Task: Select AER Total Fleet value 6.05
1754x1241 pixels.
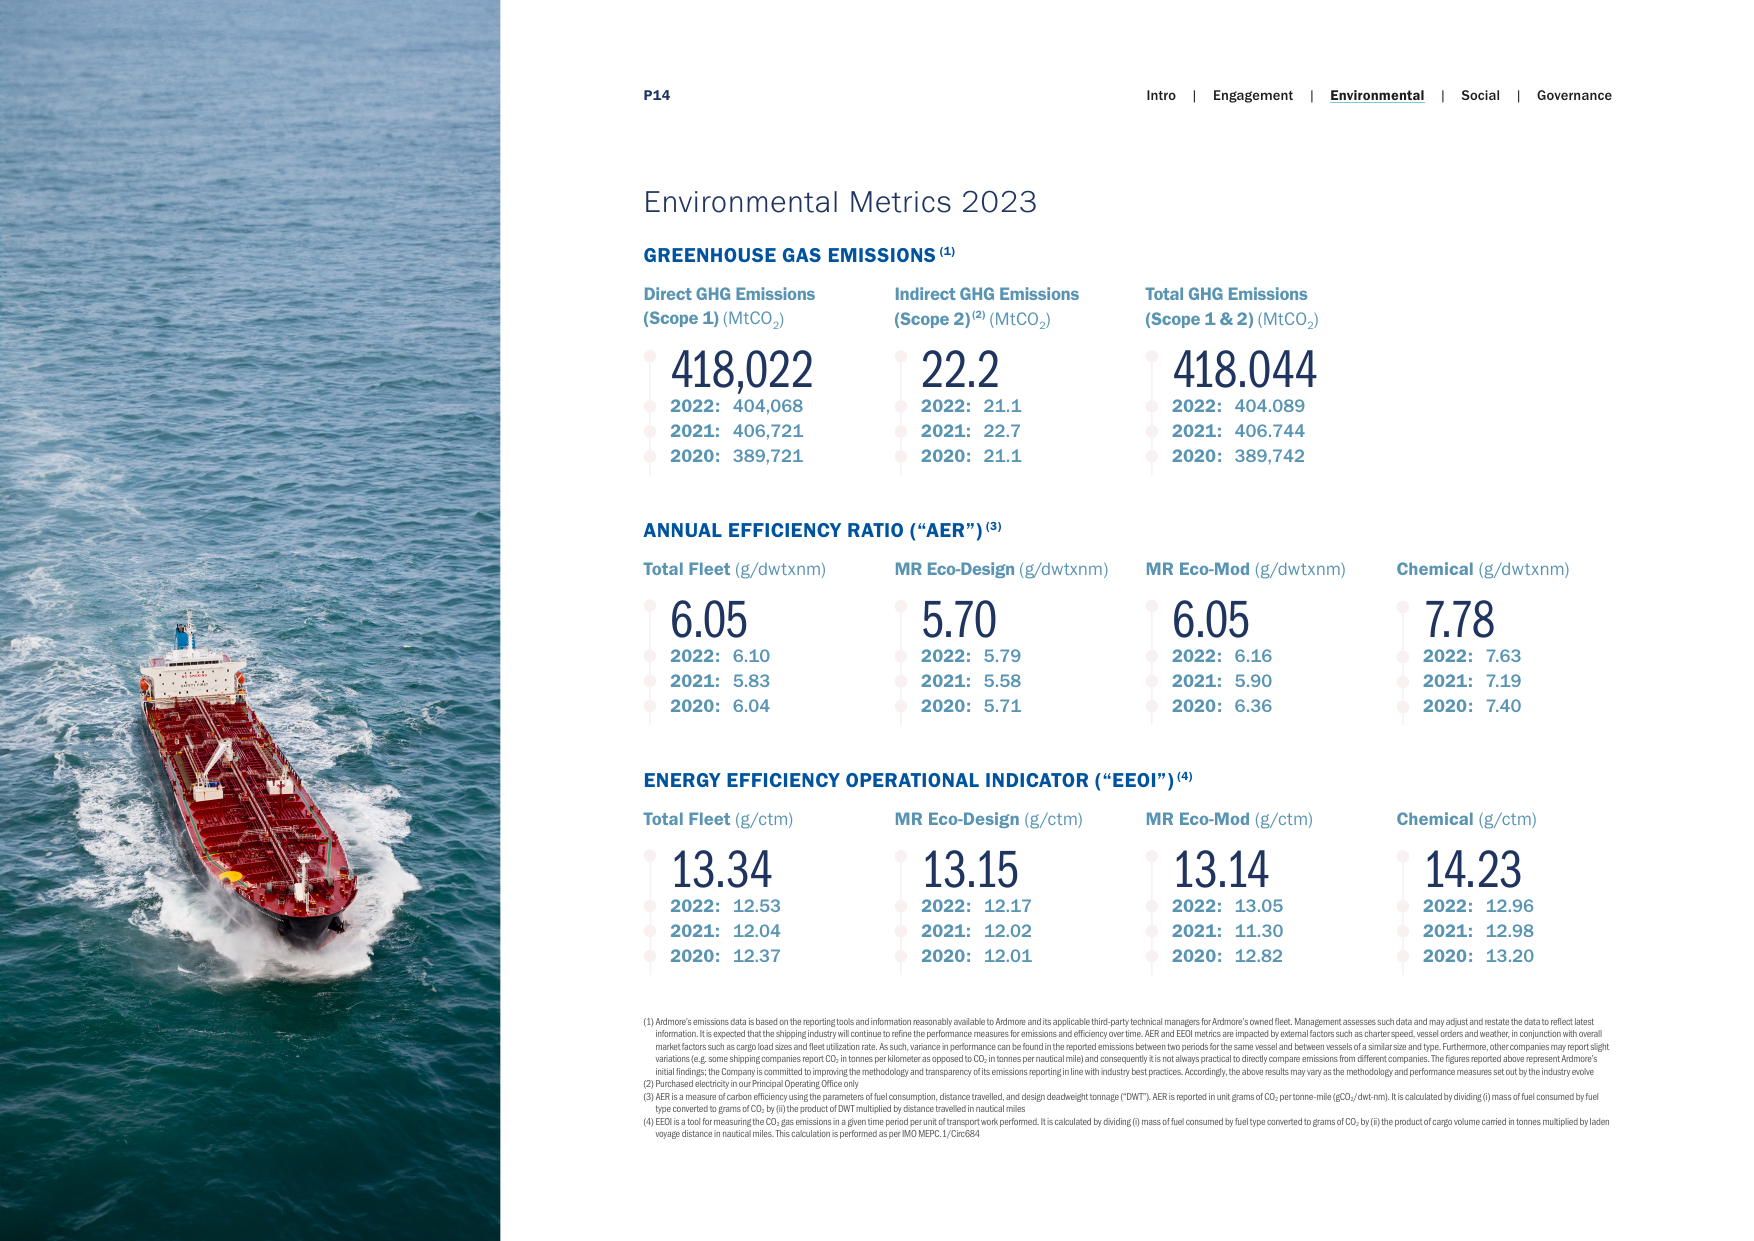Action: click(709, 620)
